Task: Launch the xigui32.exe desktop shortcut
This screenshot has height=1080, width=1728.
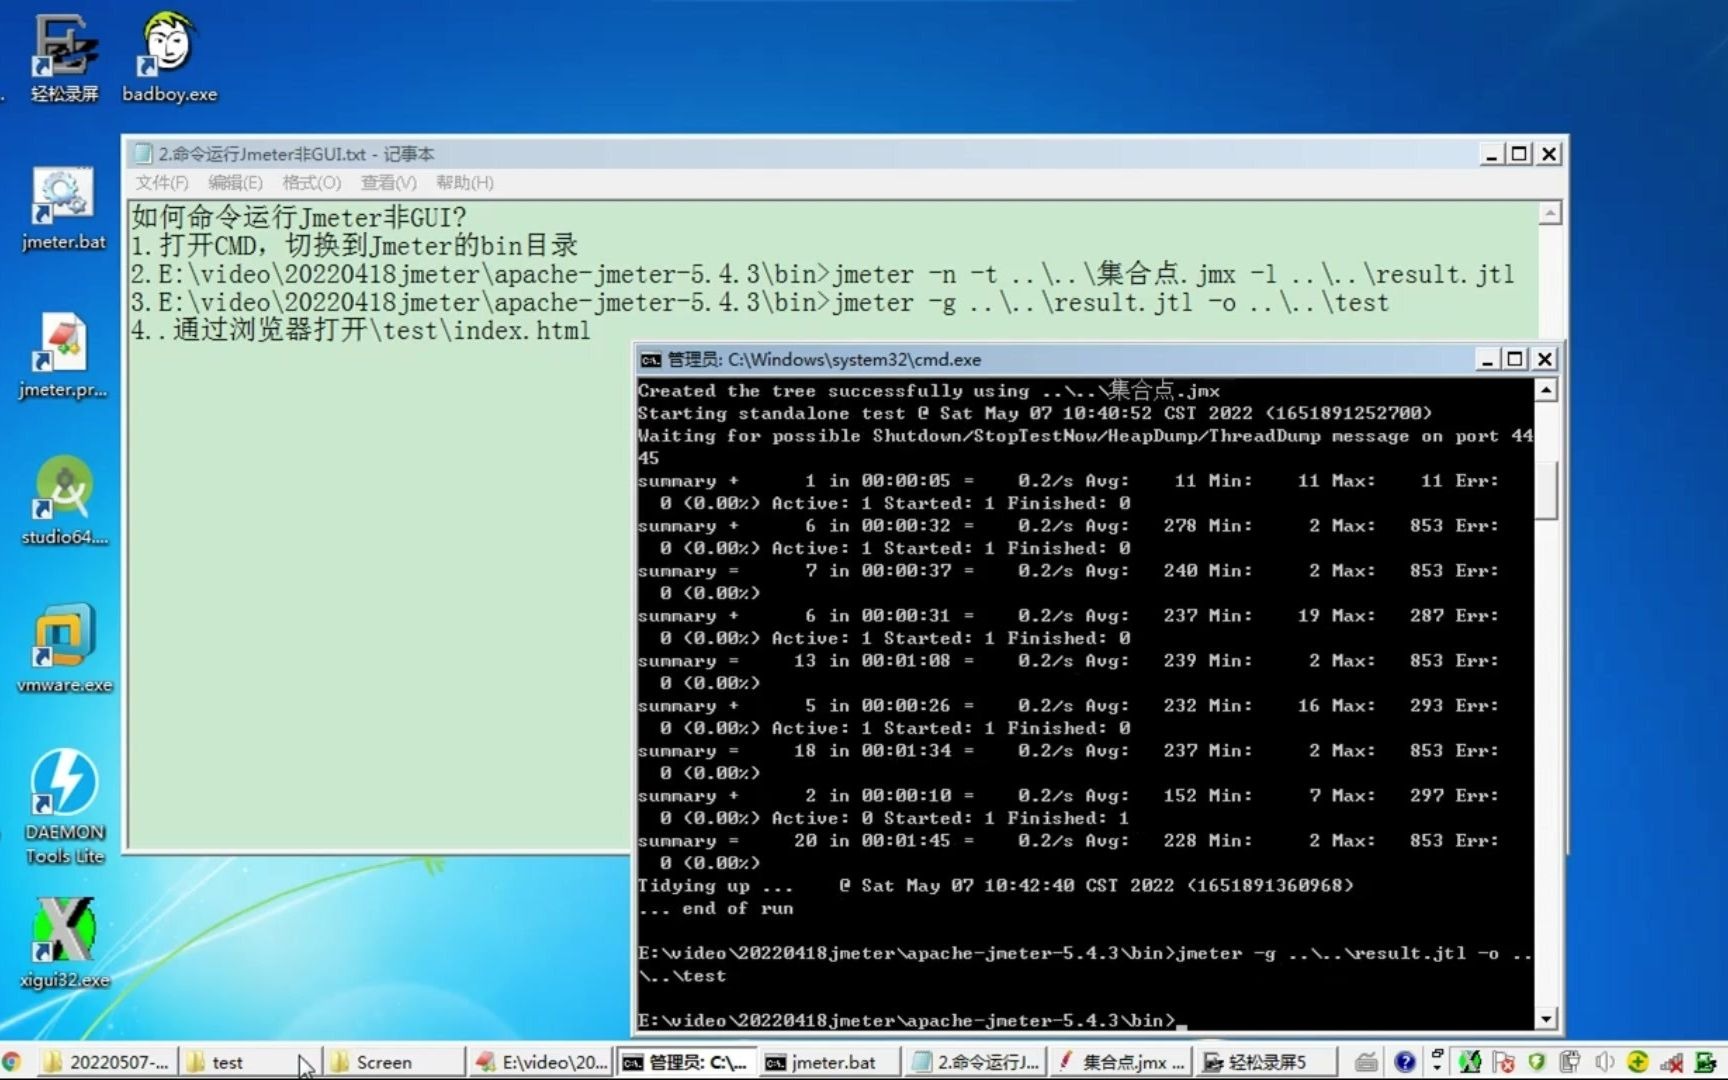Action: pyautogui.click(x=64, y=944)
